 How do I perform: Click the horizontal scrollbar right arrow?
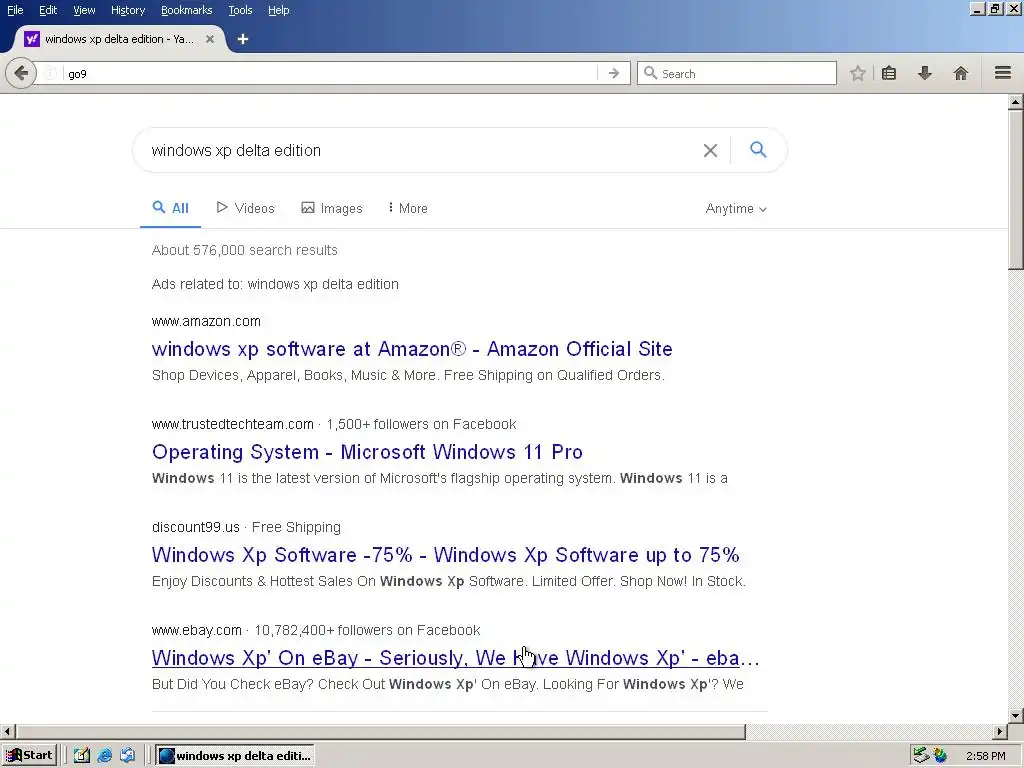pyautogui.click(x=1000, y=731)
